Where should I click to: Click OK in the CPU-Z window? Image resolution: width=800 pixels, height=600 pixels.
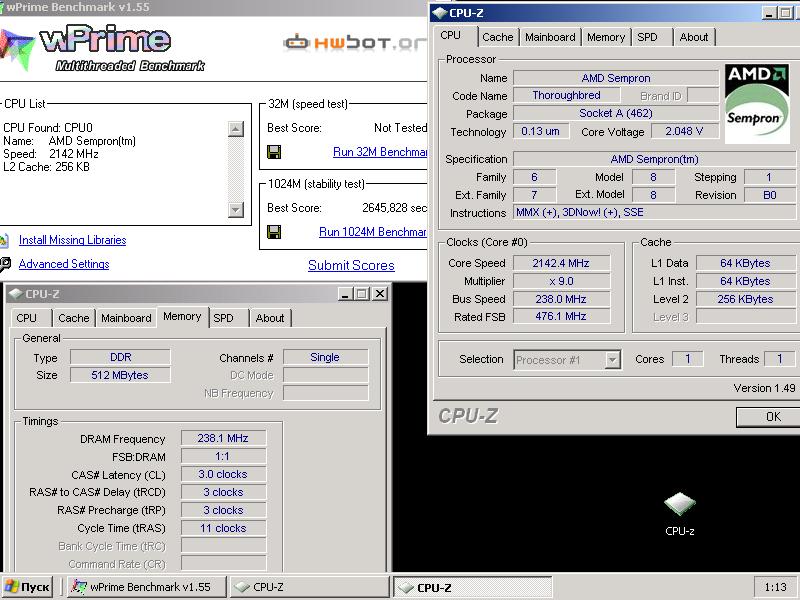pos(768,417)
